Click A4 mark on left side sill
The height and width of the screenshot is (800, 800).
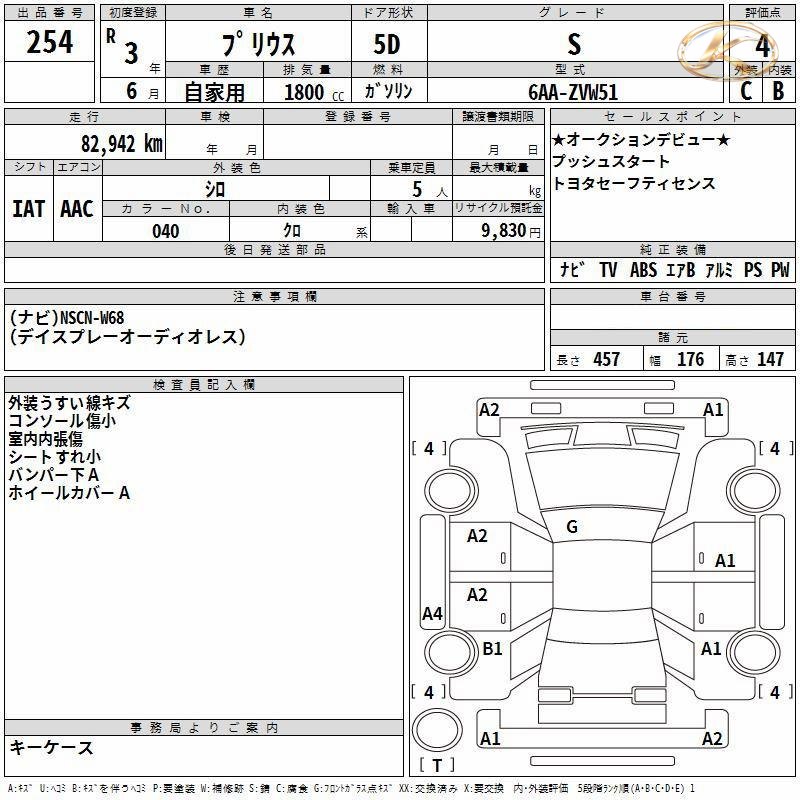point(432,613)
